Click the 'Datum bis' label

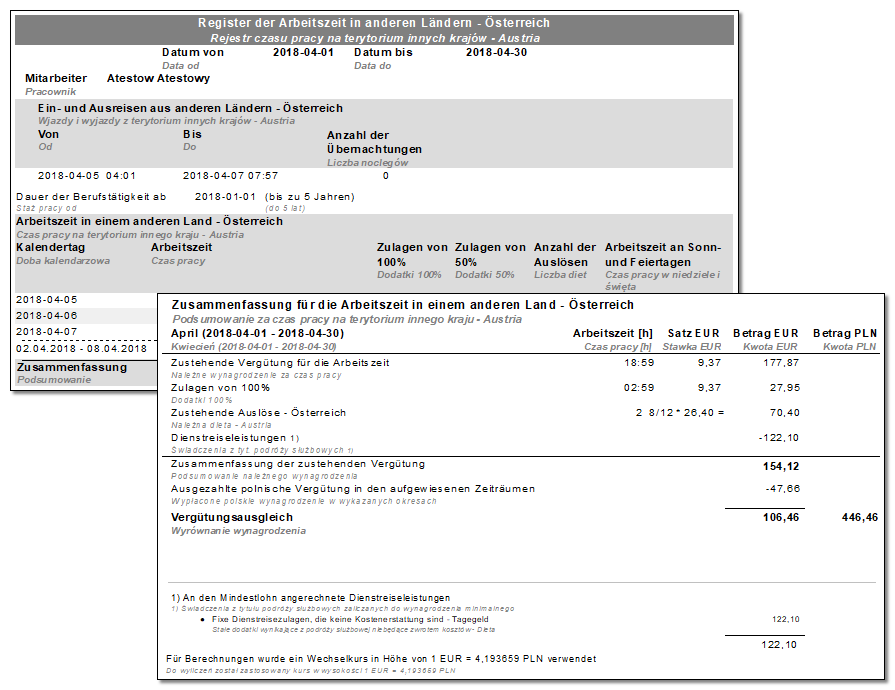click(383, 52)
